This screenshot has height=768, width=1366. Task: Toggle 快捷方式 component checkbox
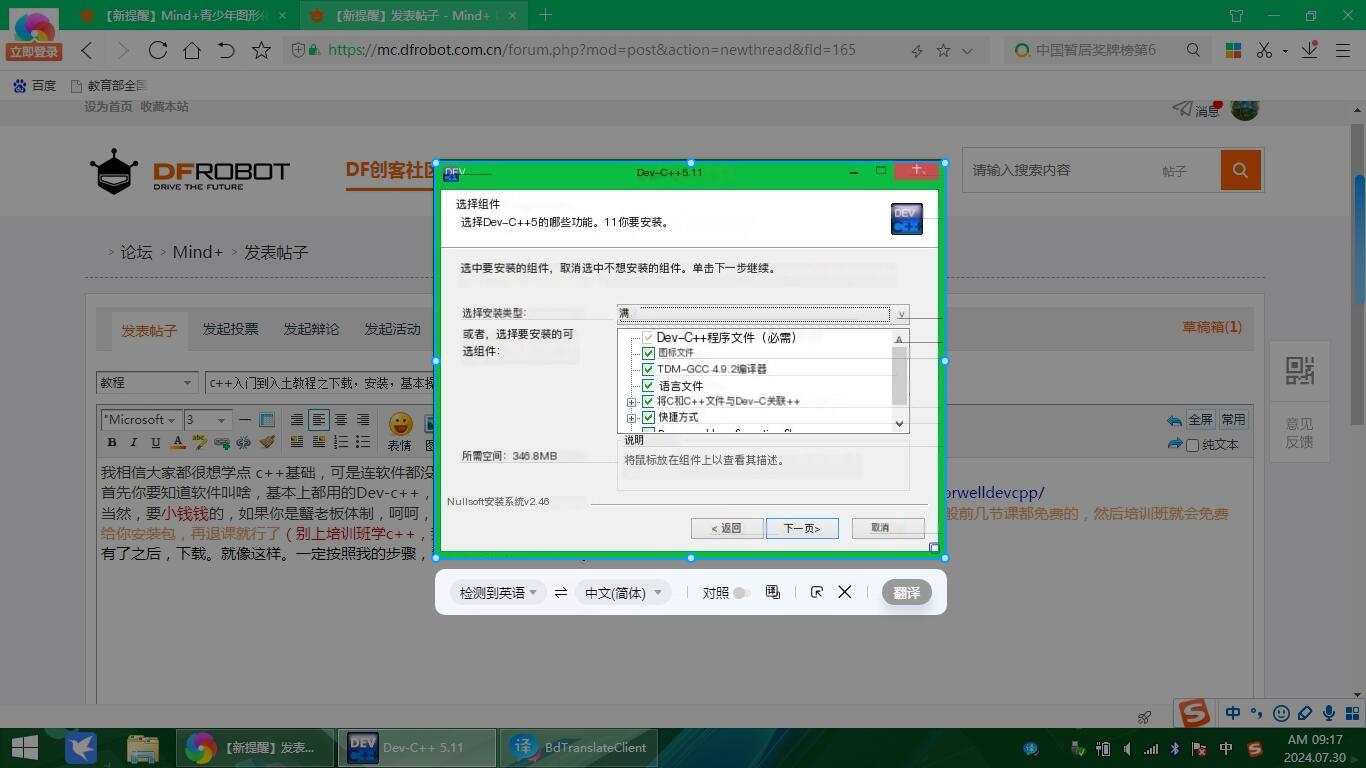pyautogui.click(x=648, y=417)
